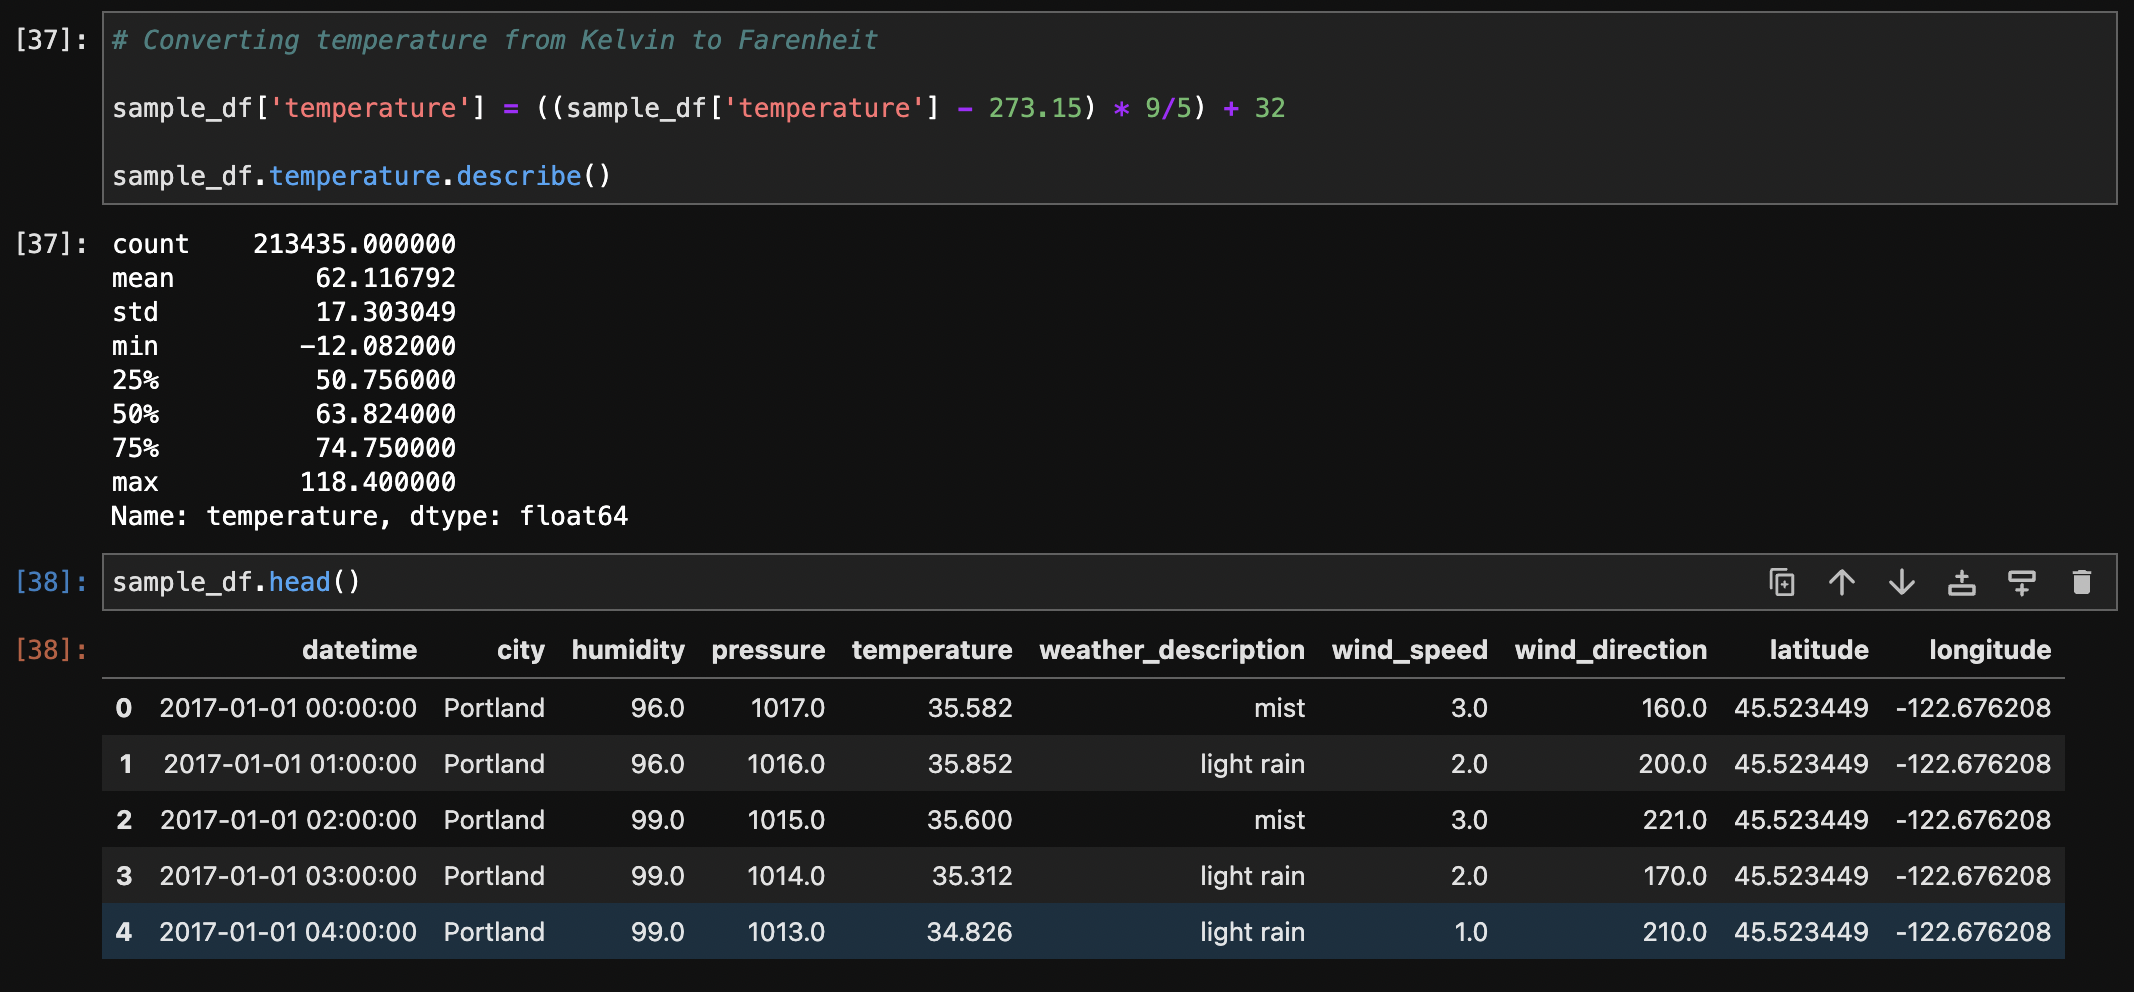This screenshot has height=992, width=2134.
Task: Click temperature value 35.312
Action: point(972,876)
